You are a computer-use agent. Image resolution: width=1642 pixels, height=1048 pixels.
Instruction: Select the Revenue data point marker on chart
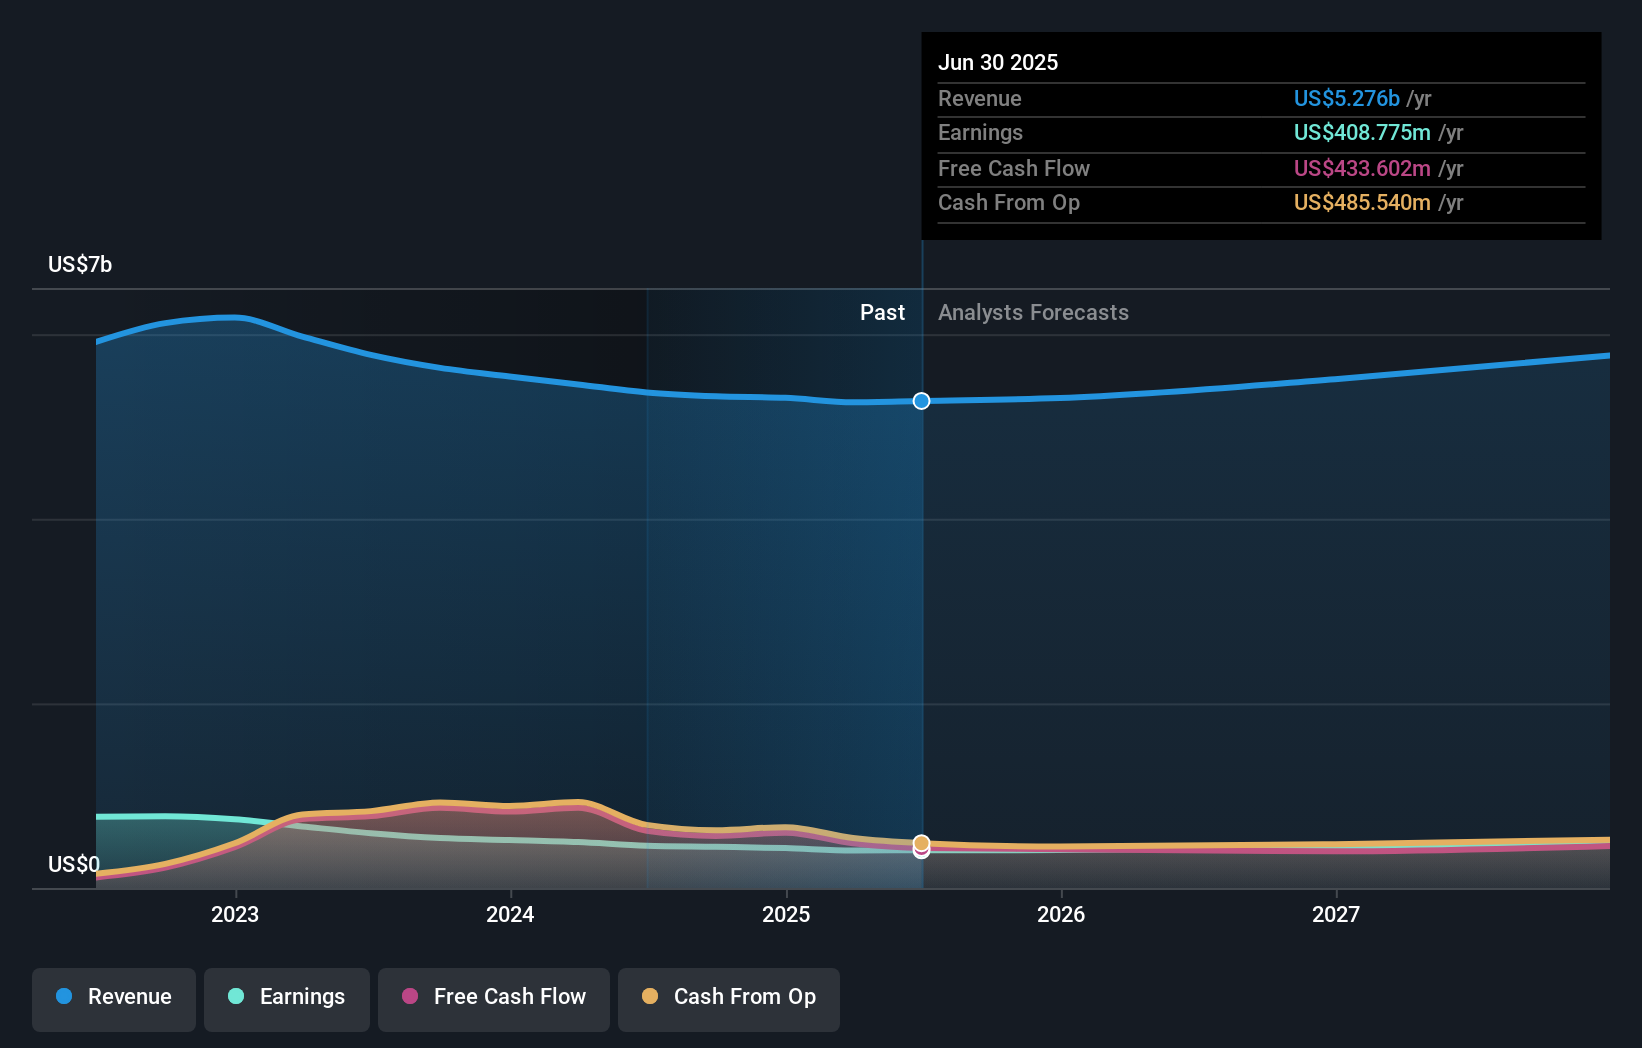[x=922, y=401]
